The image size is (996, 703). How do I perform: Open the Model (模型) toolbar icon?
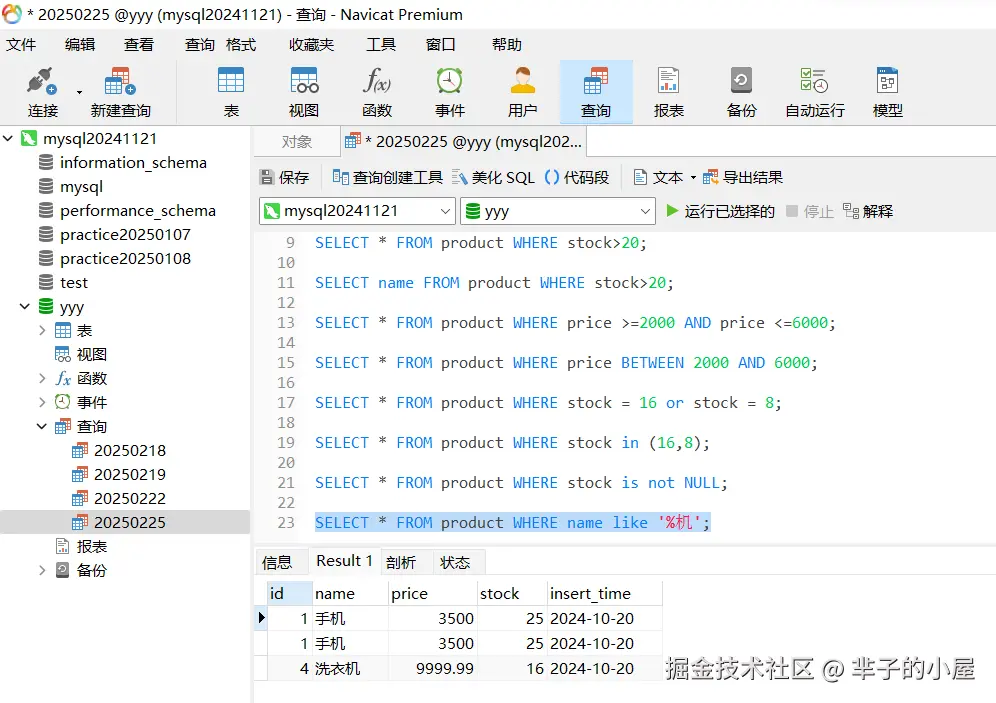[887, 93]
